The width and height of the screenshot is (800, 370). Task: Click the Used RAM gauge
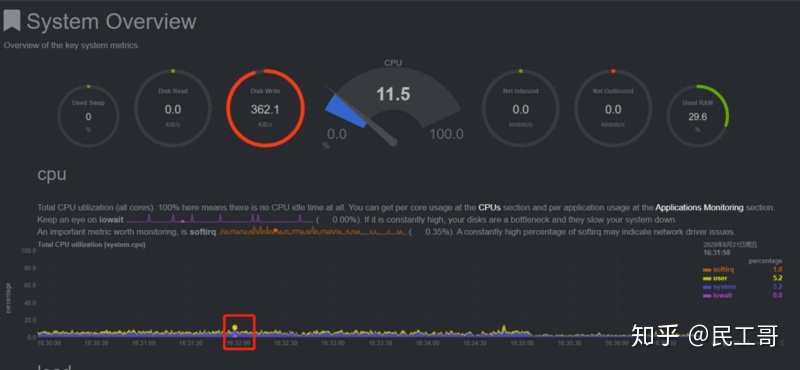pyautogui.click(x=698, y=116)
